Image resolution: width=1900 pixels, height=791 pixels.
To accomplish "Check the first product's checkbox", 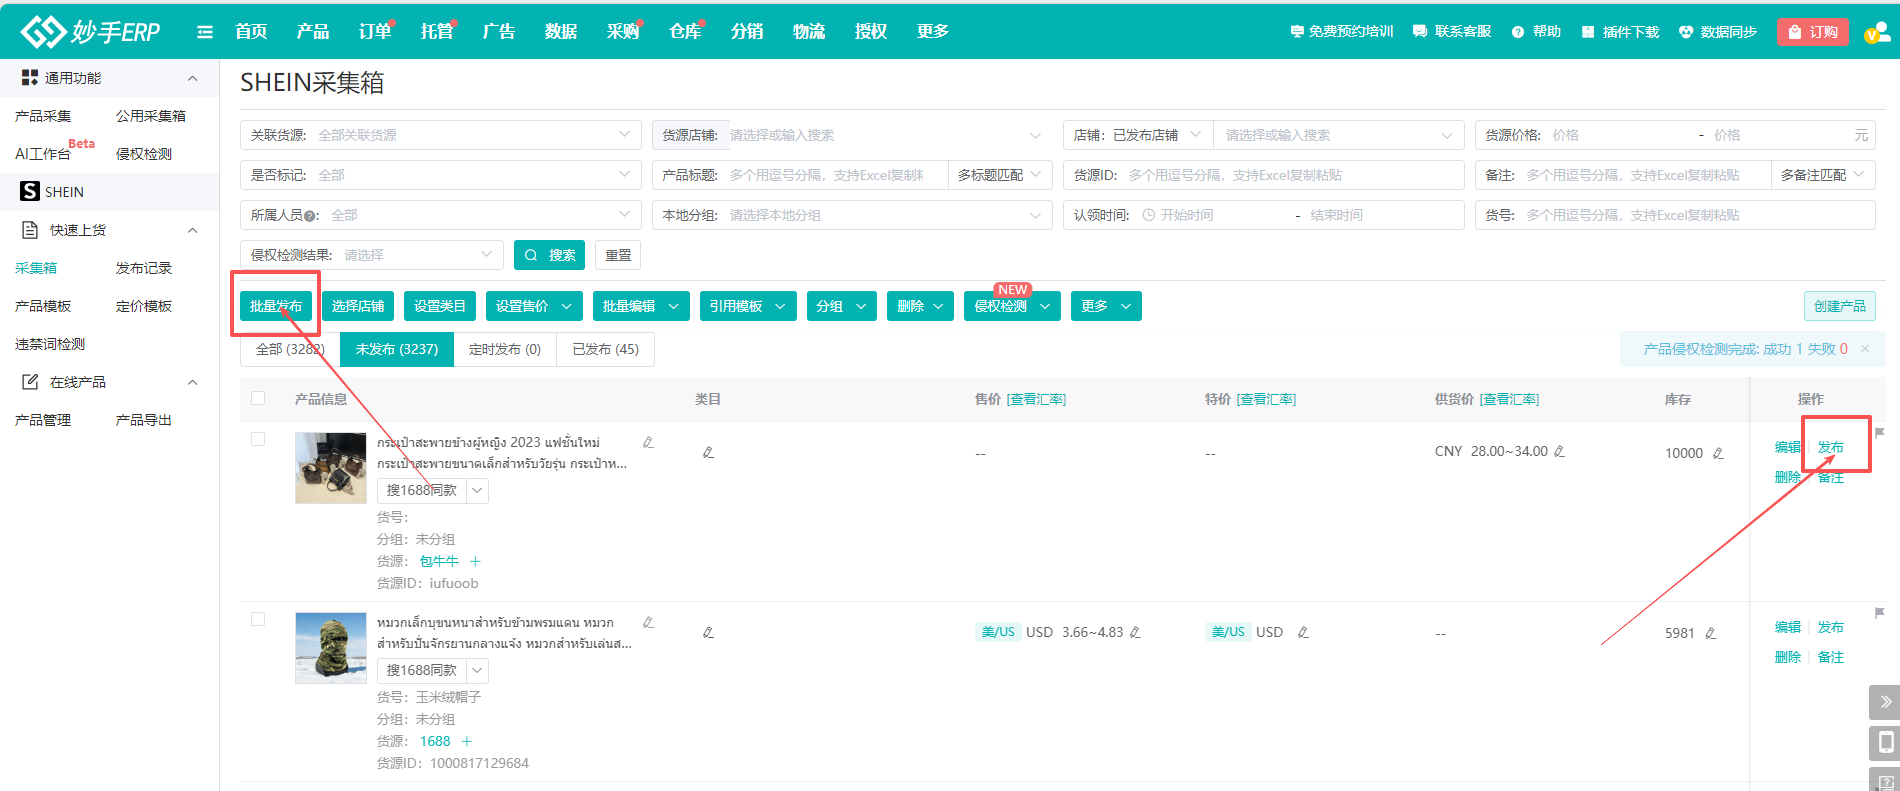I will 258,439.
